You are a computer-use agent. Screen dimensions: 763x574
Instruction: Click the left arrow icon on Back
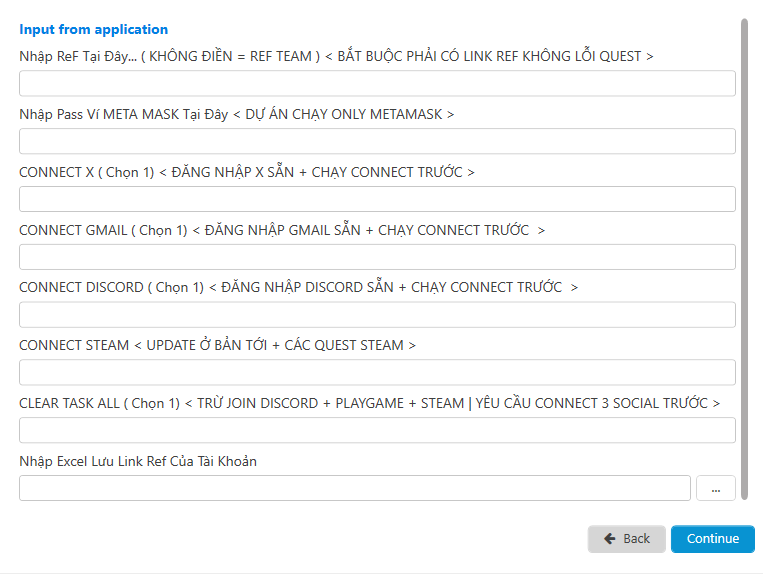(610, 538)
